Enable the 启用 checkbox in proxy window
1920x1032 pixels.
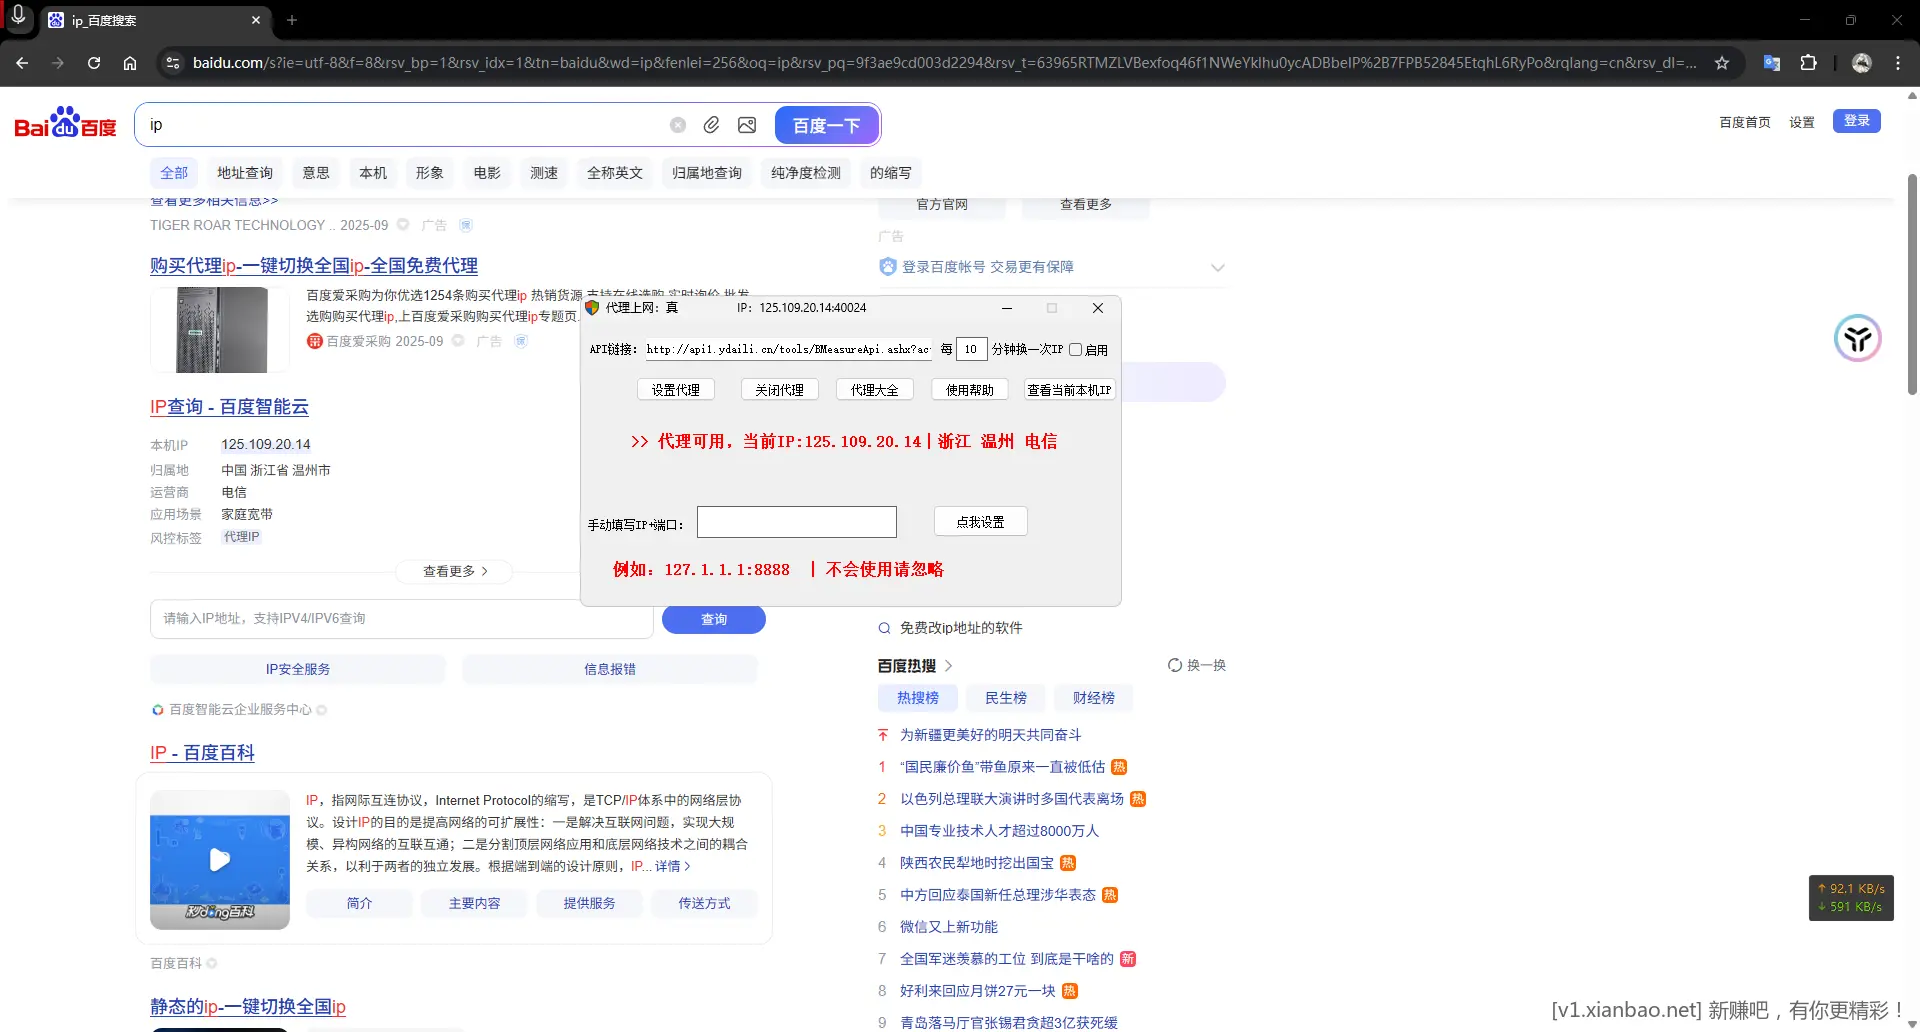pos(1076,350)
